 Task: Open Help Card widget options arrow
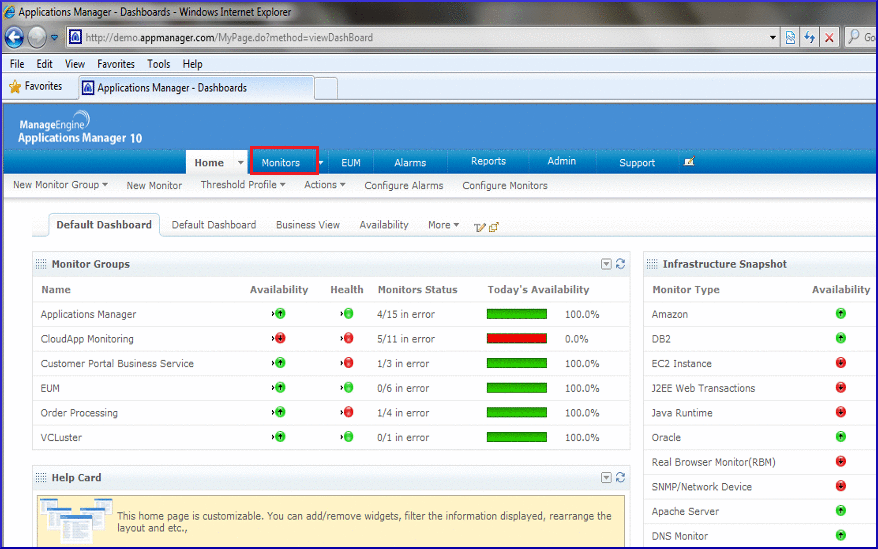pos(606,477)
